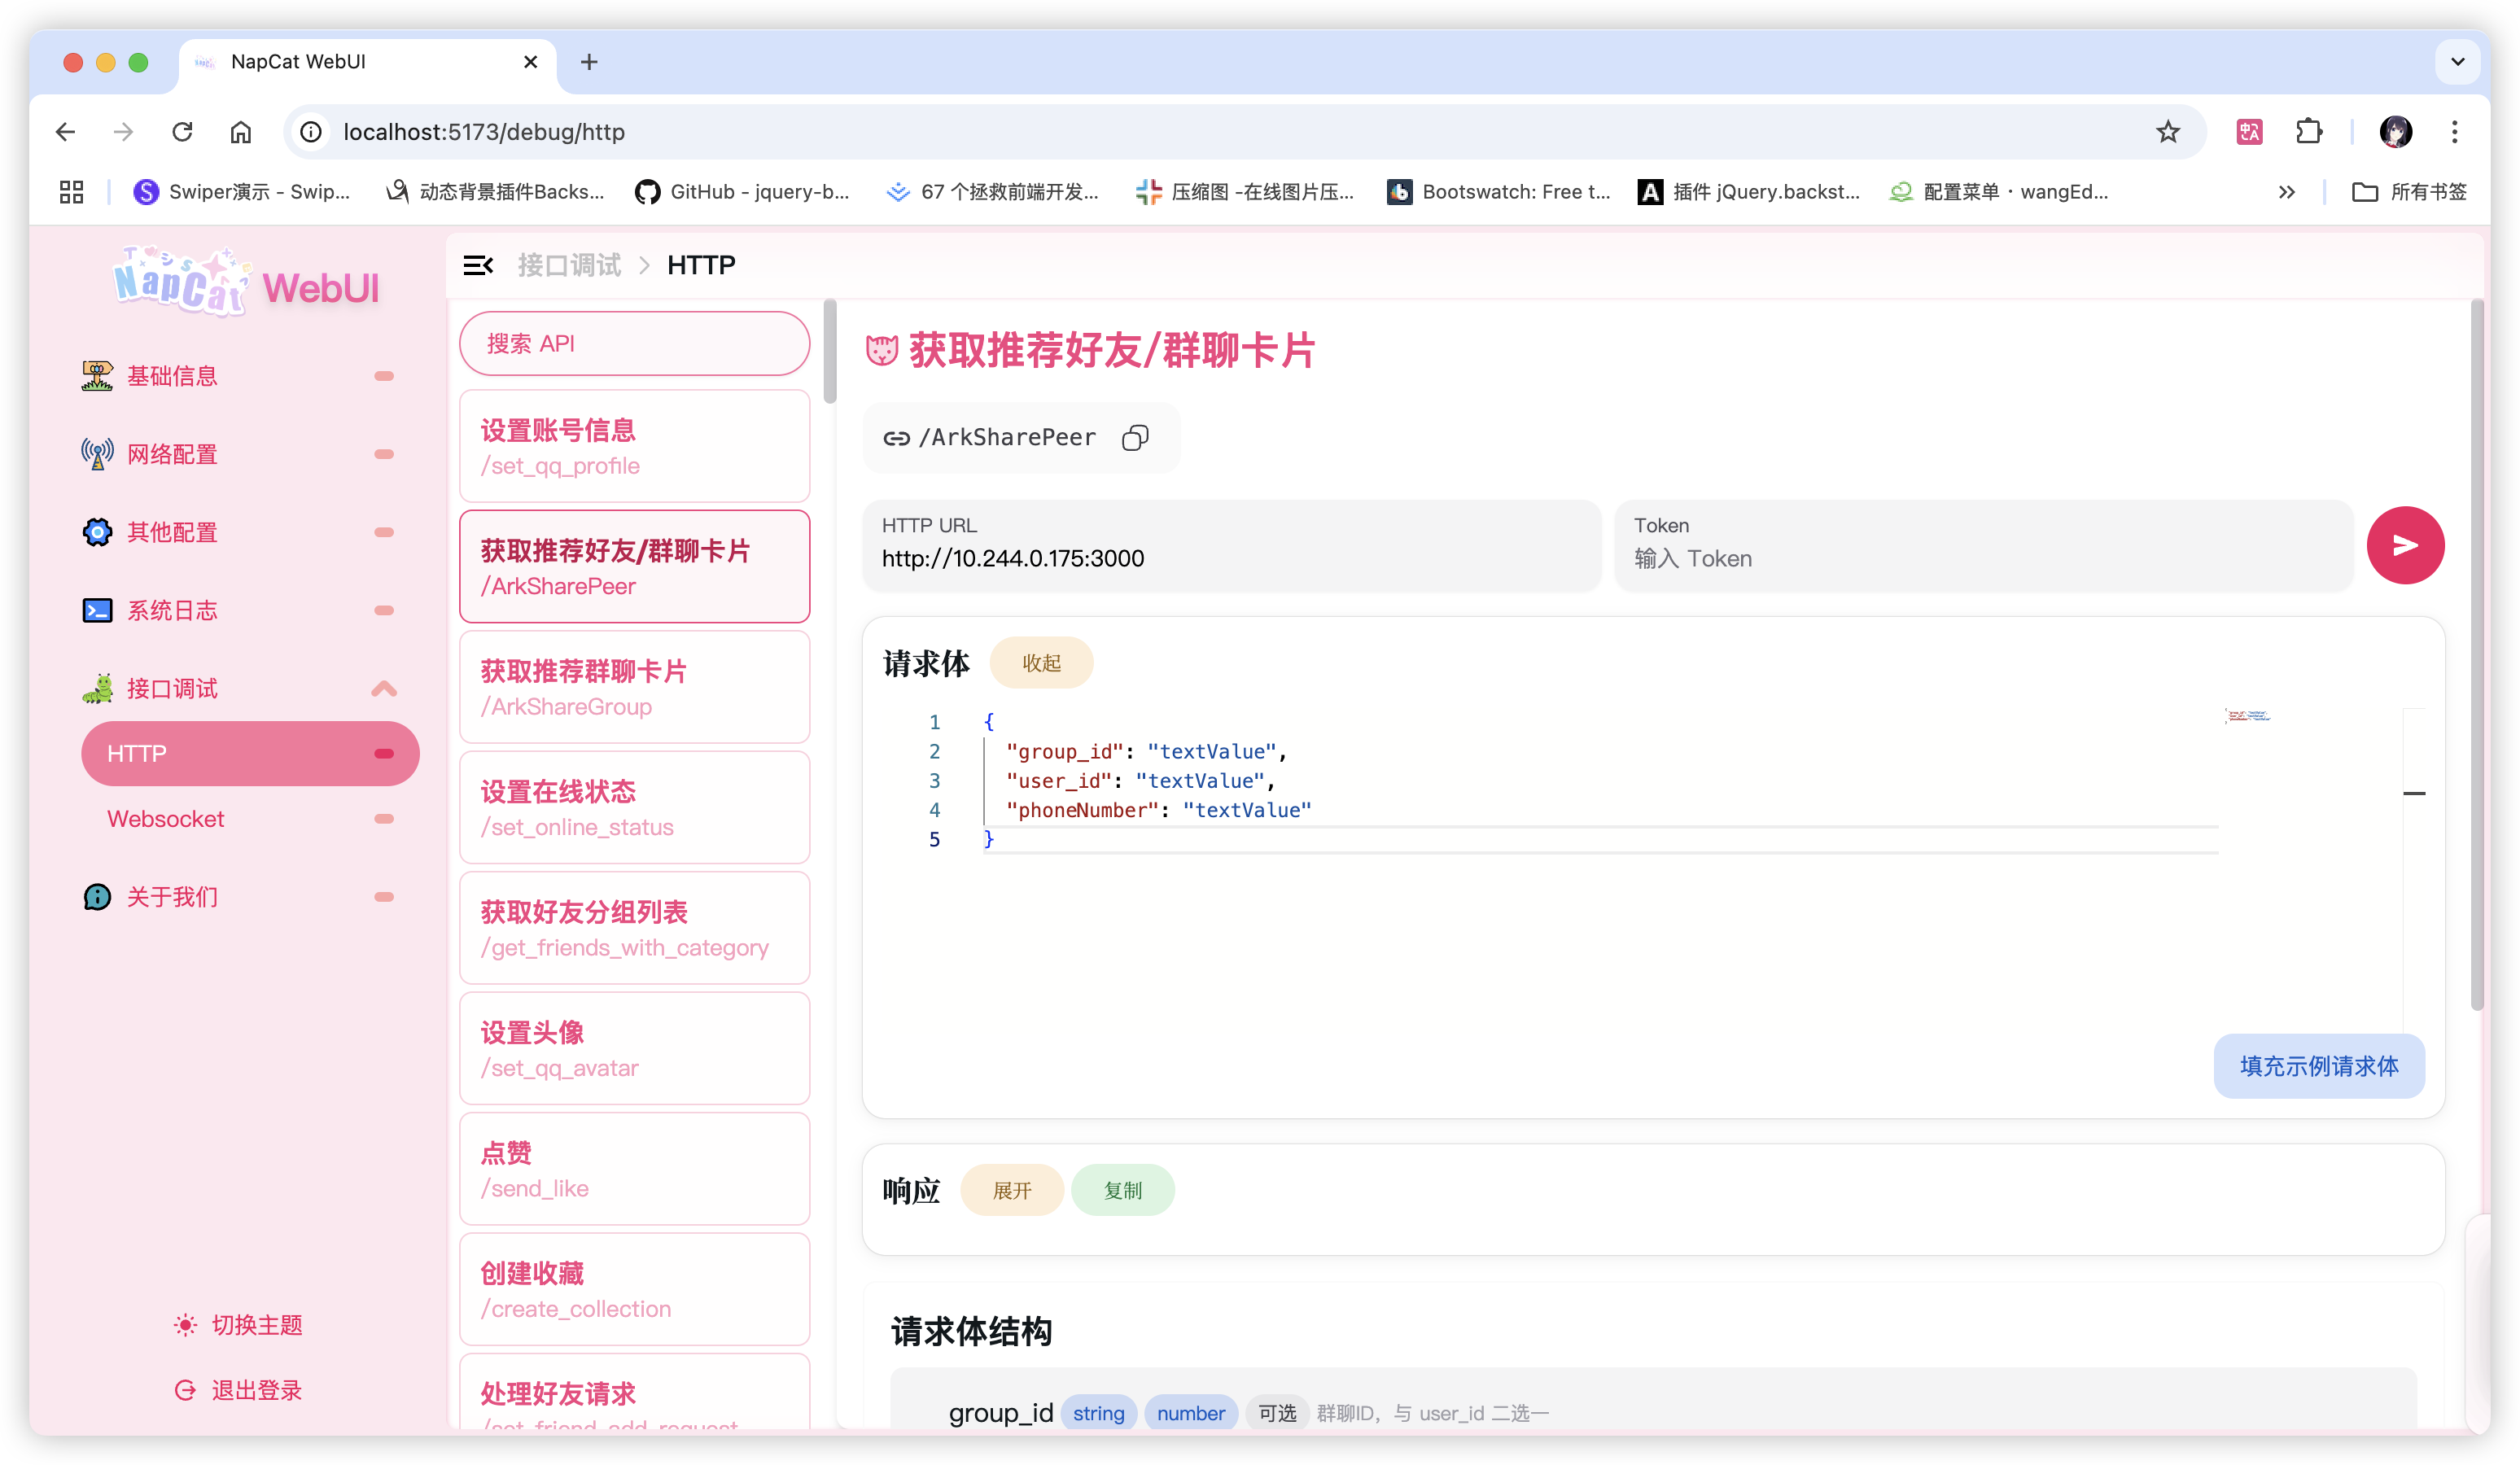Expand the response with 展开
Screen dimensions: 2520x1465
pos(1012,1190)
